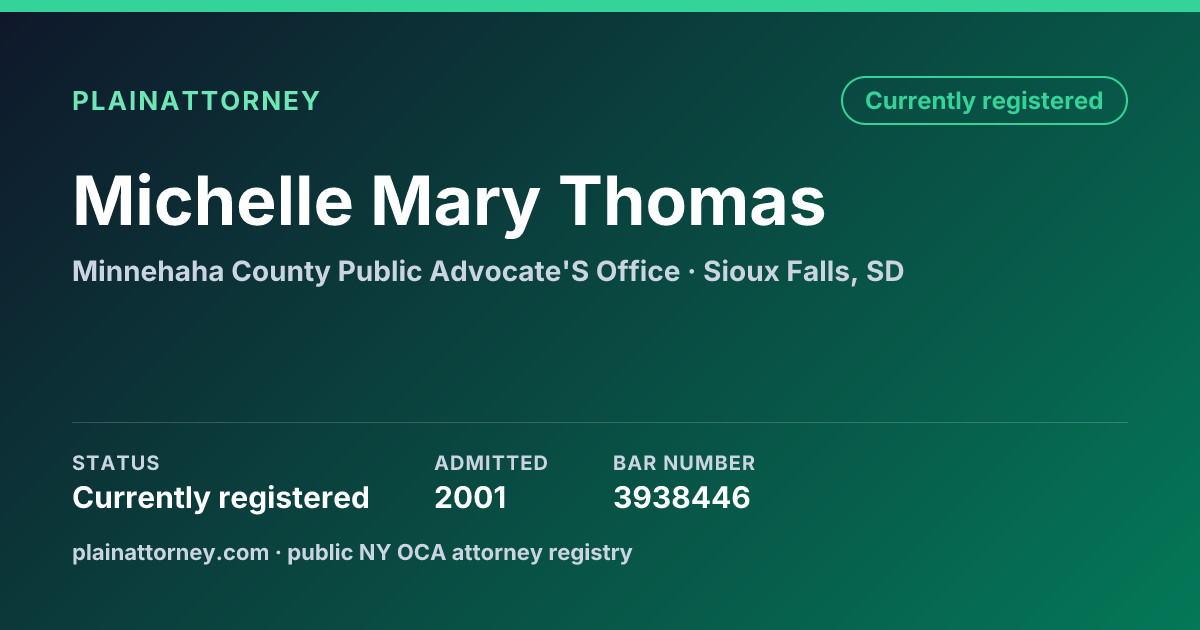Click the STATUS label

pos(116,463)
